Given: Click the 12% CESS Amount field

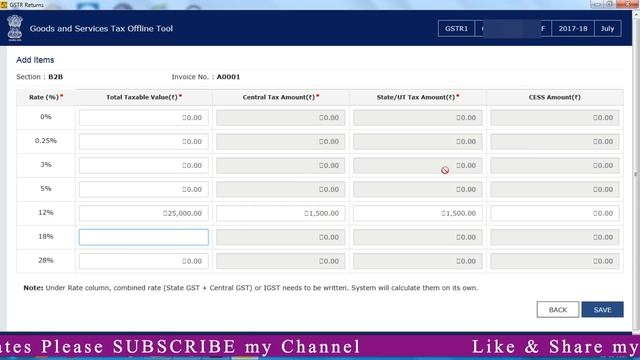Looking at the screenshot, I should click(555, 213).
